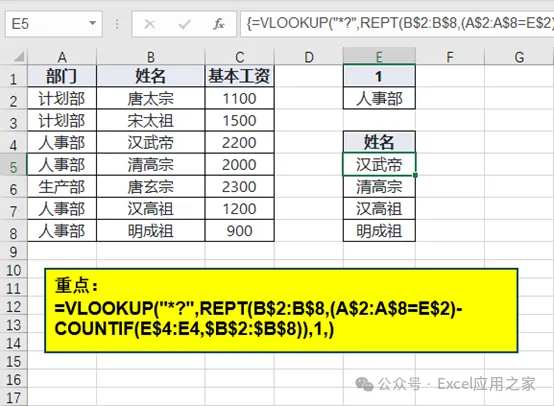This screenshot has width=554, height=406.
Task: Select column A header
Action: click(x=62, y=57)
